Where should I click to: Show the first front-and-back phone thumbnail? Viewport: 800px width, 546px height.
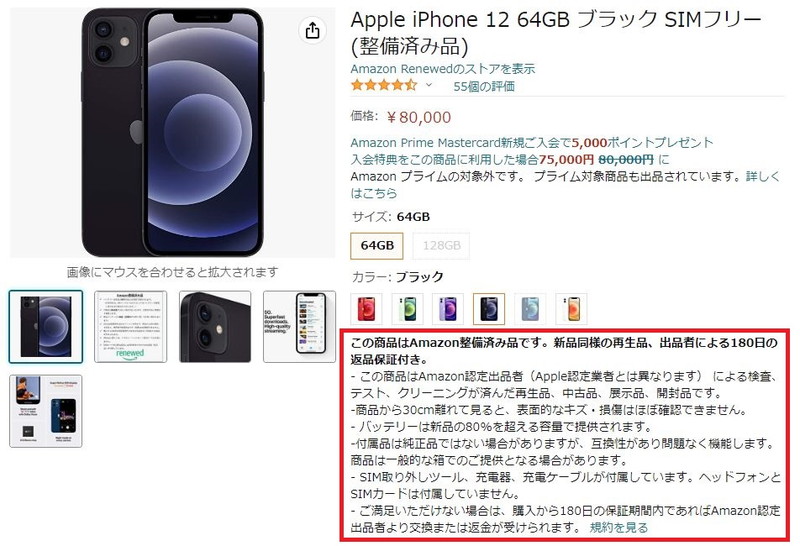46,327
